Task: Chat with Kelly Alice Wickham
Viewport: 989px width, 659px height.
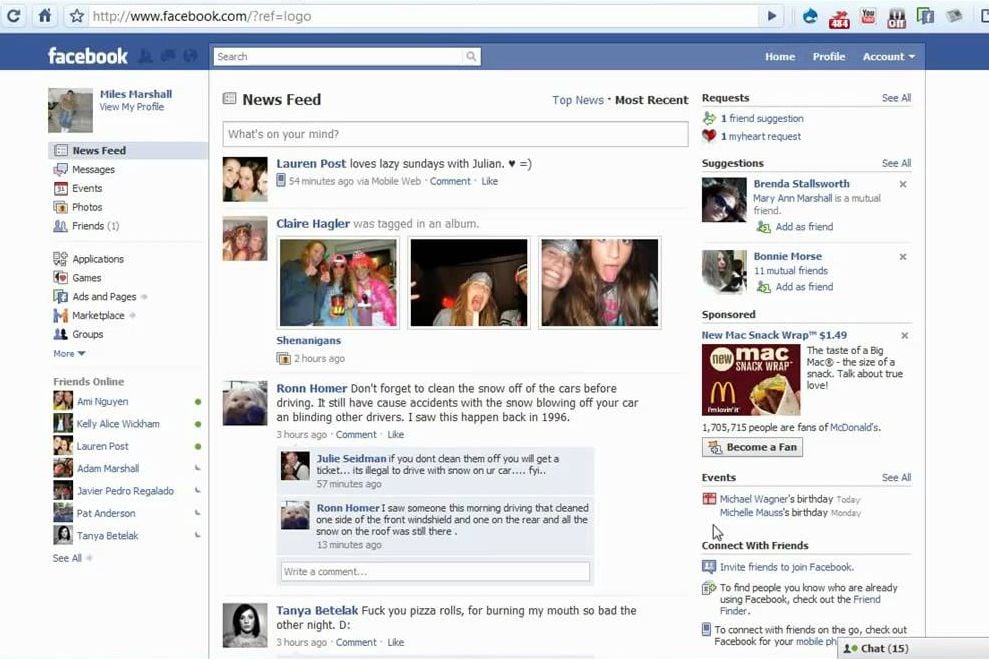Action: point(118,424)
